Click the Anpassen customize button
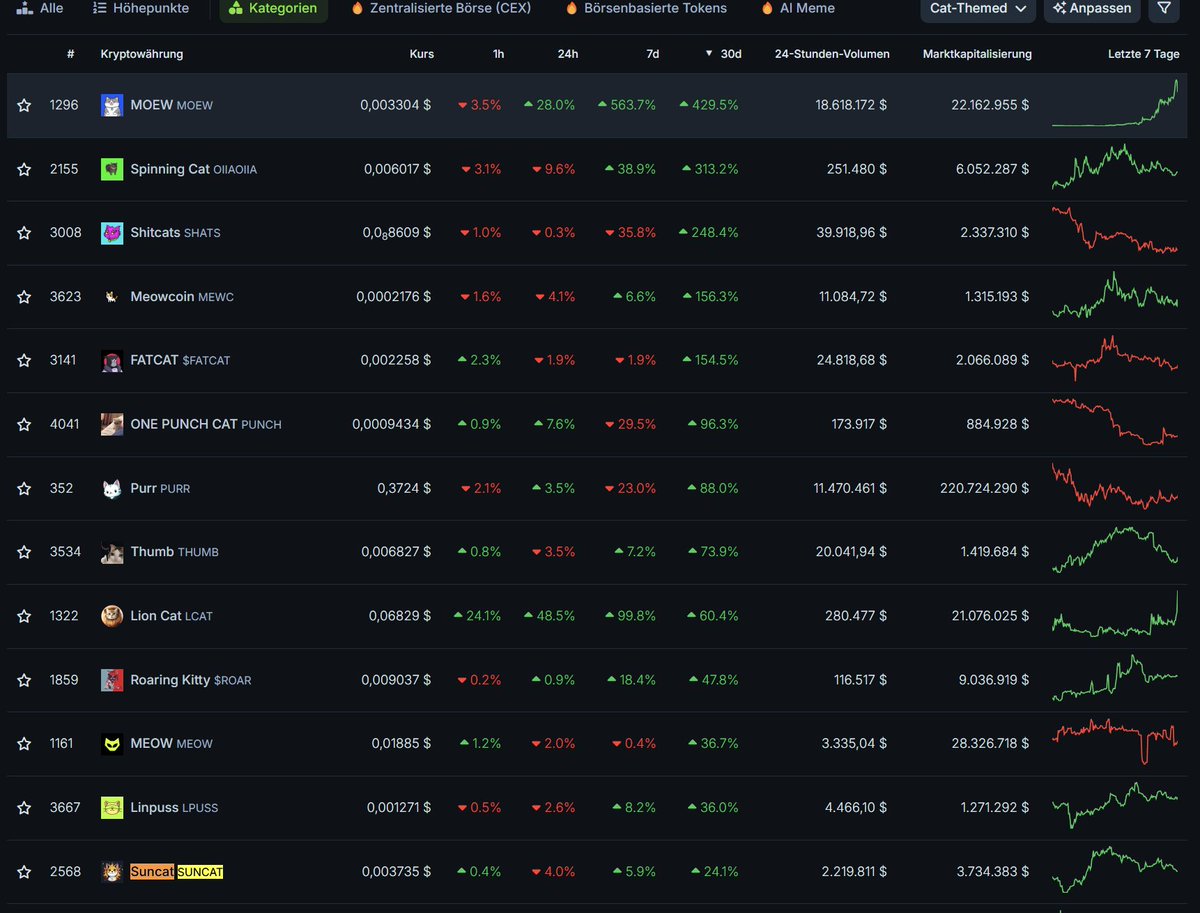The height and width of the screenshot is (913, 1200). [1091, 9]
